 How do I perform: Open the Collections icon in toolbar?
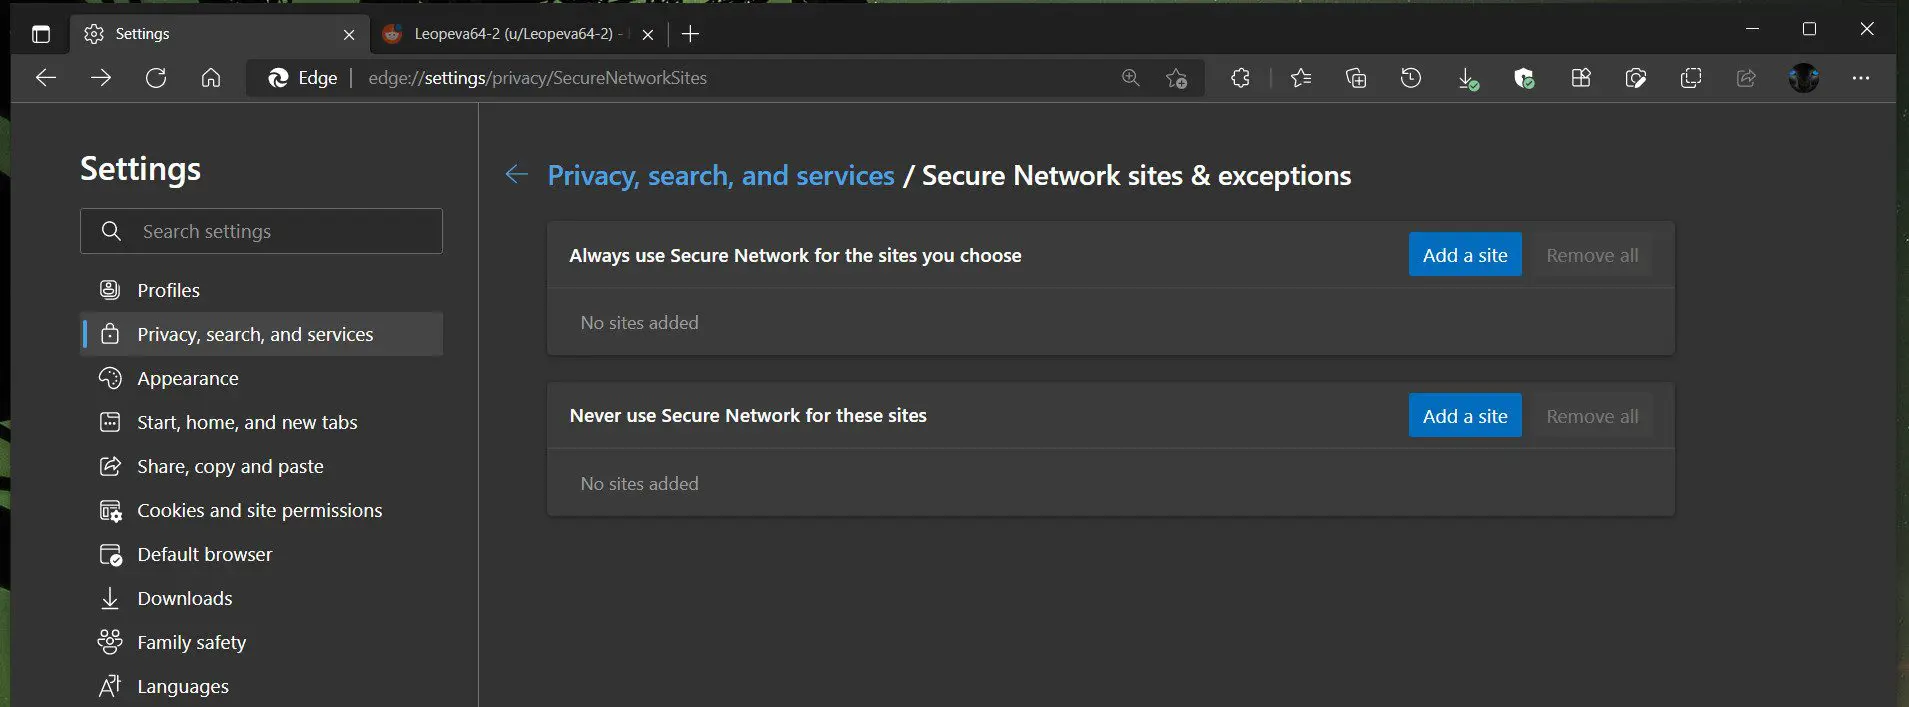point(1356,78)
